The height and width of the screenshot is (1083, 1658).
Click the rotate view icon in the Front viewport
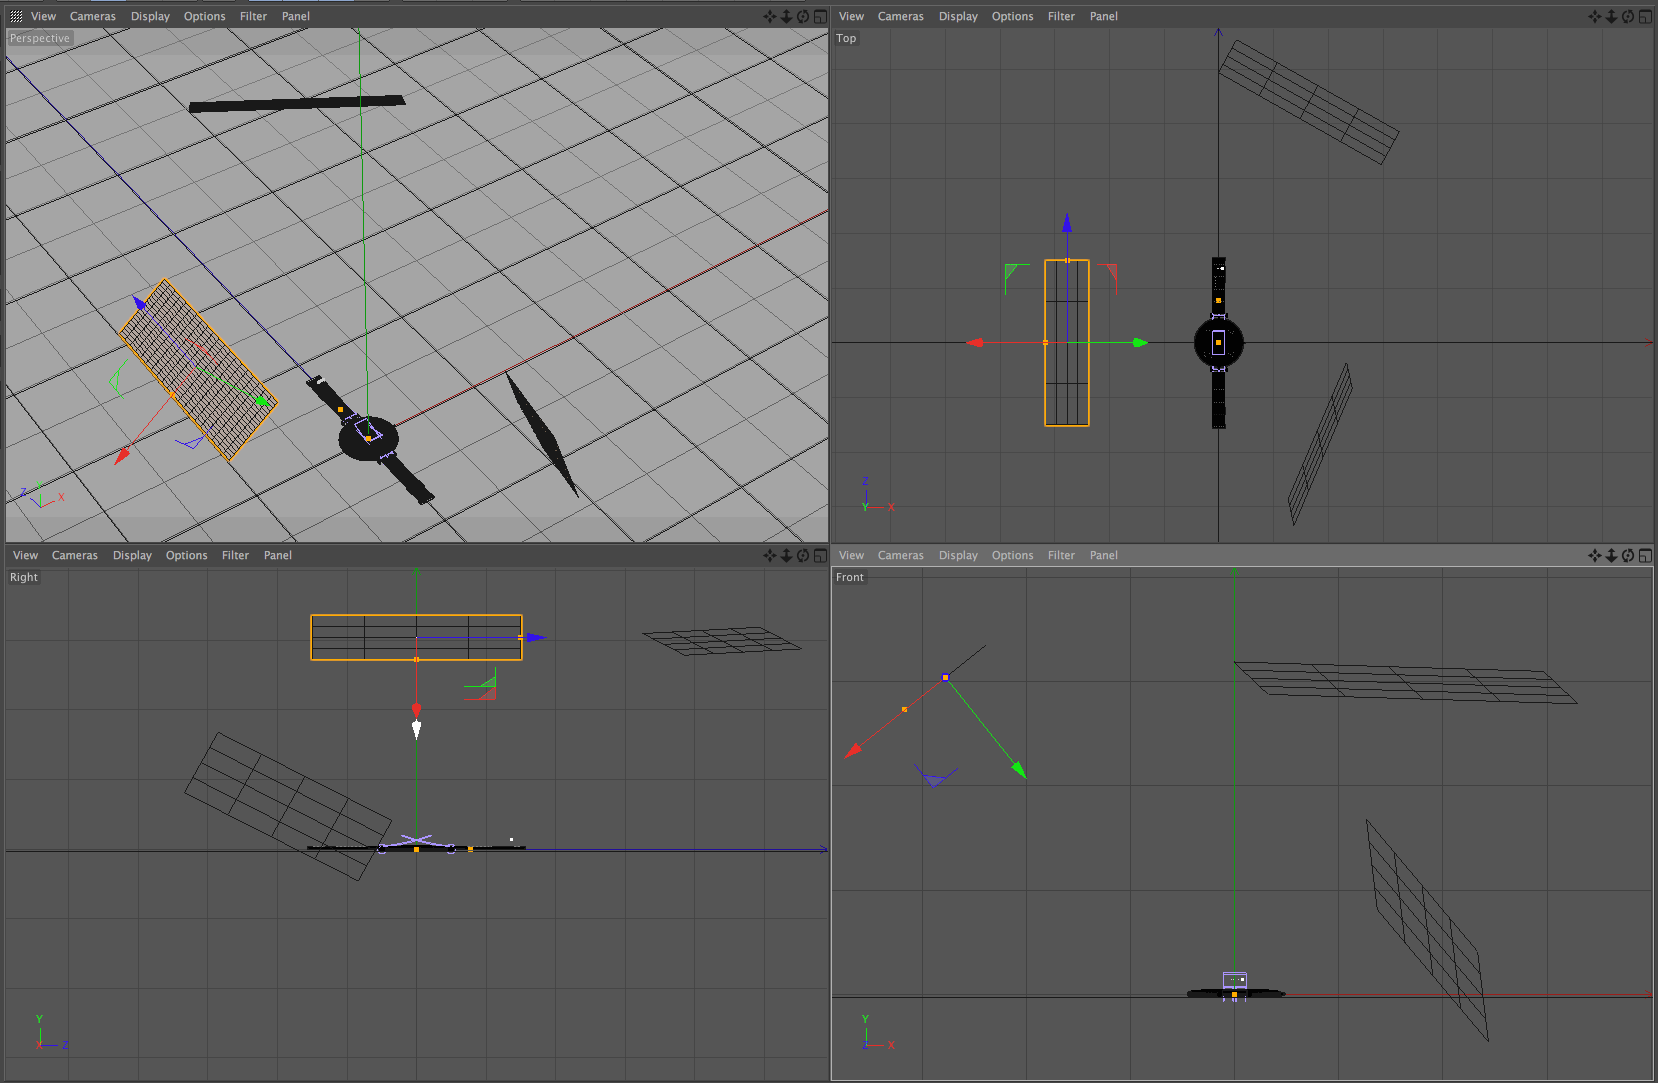(1628, 555)
